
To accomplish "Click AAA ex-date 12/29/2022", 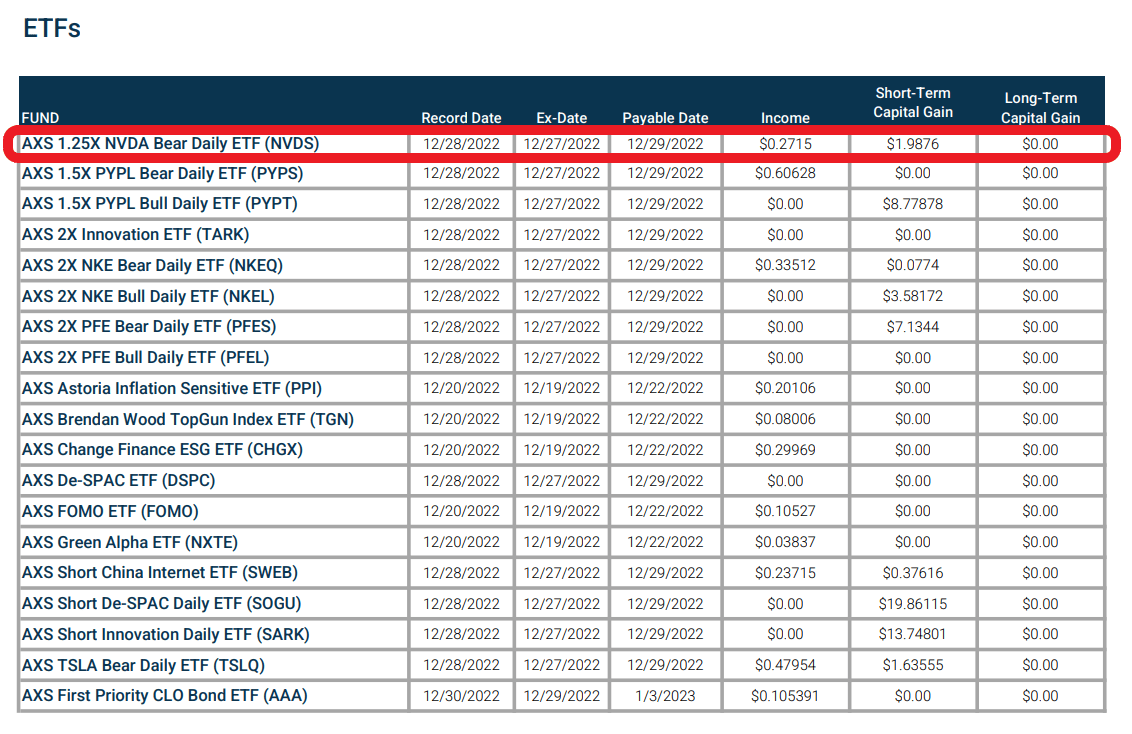I will [x=562, y=696].
